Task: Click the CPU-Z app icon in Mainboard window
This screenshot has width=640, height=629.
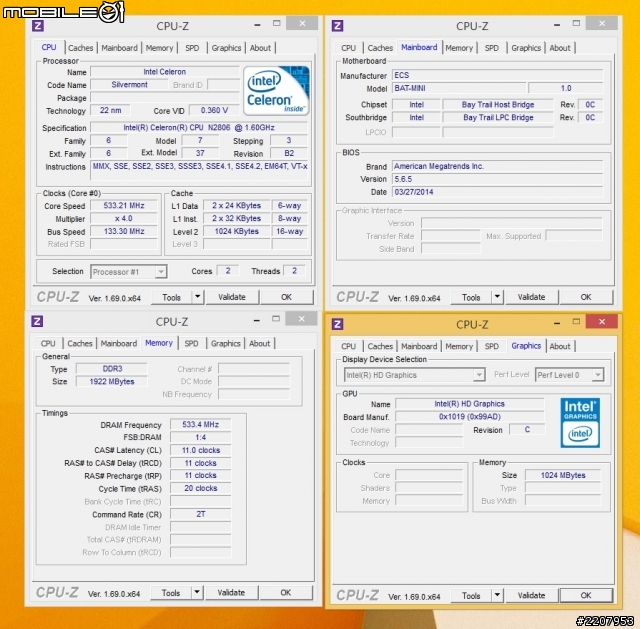Action: pos(337,26)
